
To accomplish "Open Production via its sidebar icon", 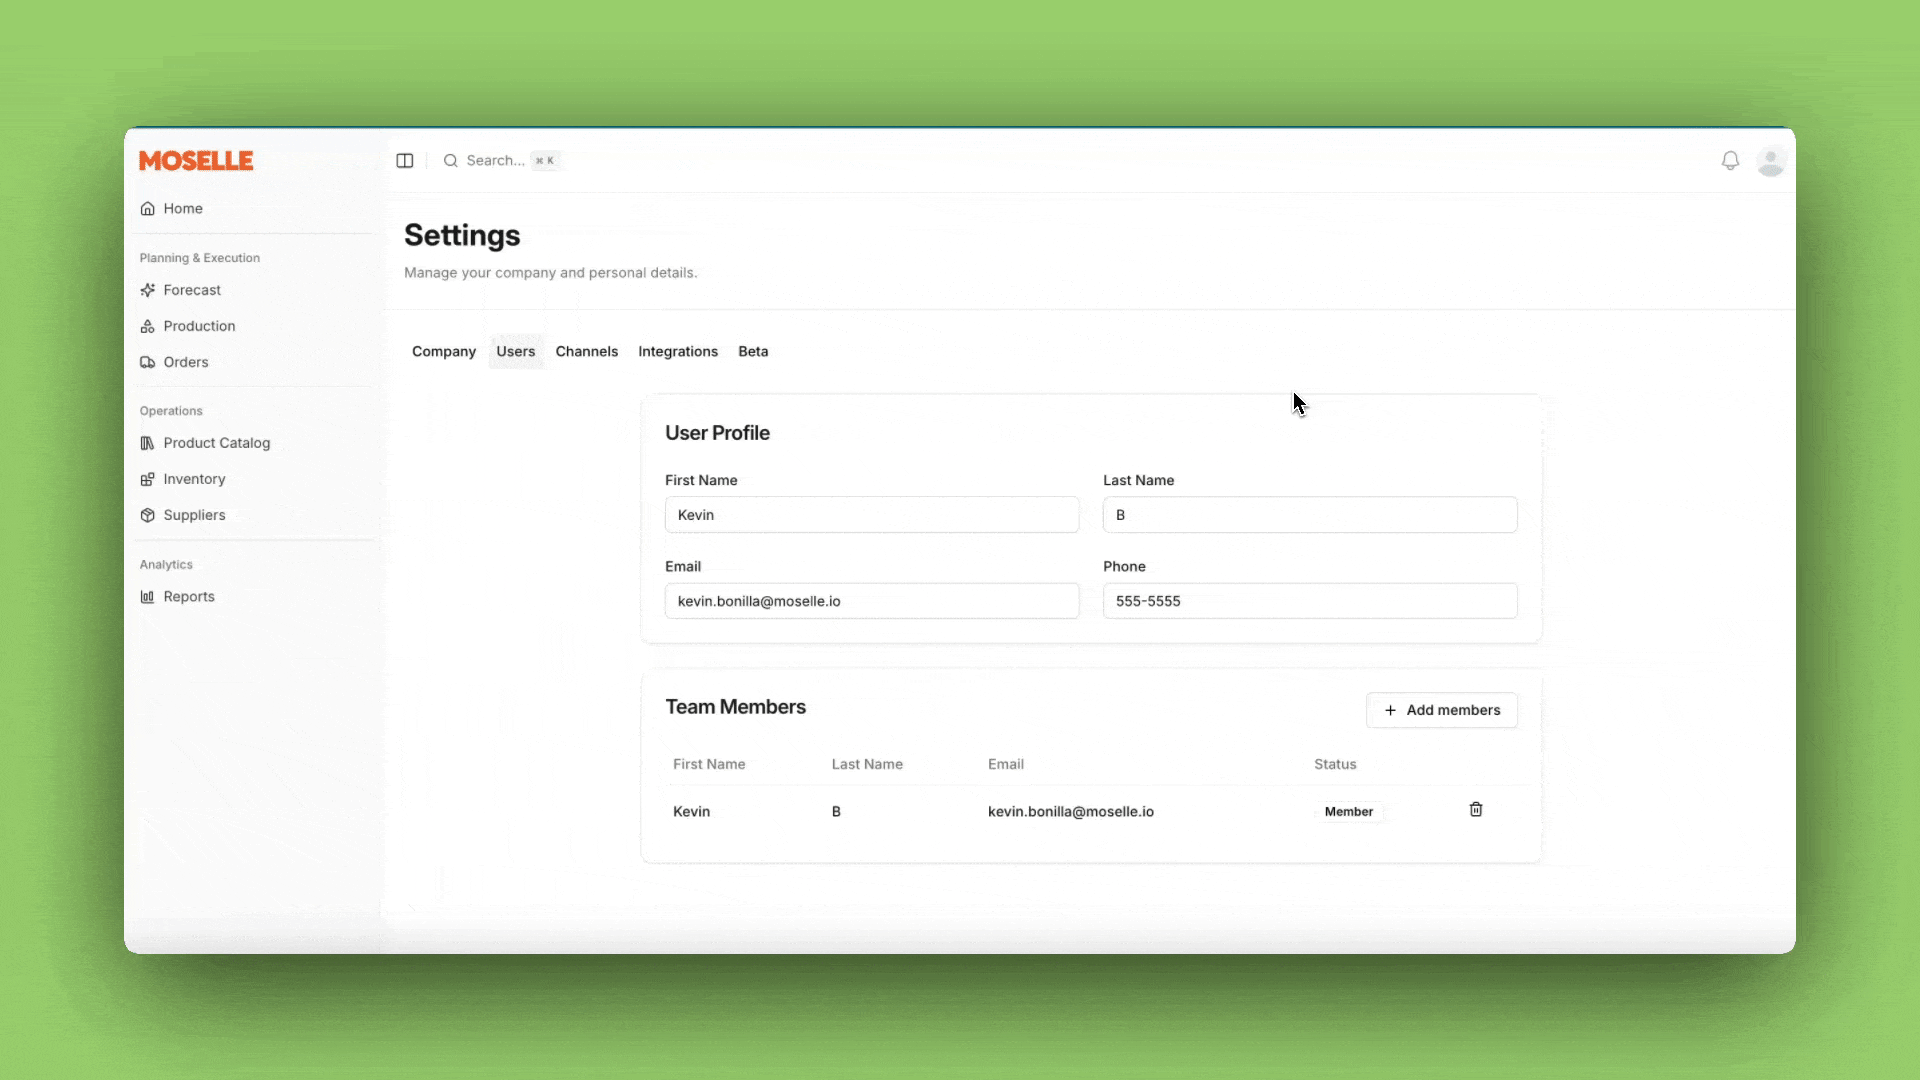I will pyautogui.click(x=148, y=326).
